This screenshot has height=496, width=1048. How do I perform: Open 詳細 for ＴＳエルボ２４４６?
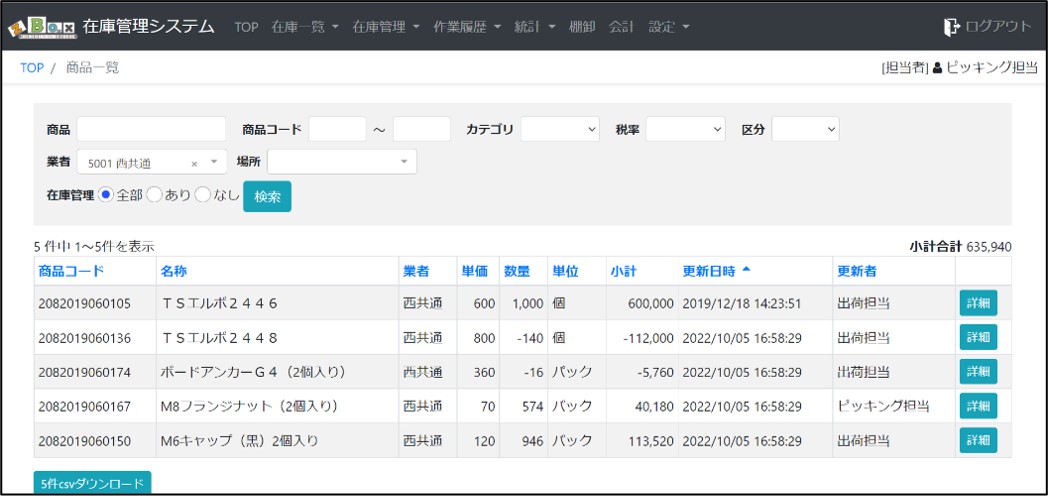pyautogui.click(x=978, y=303)
